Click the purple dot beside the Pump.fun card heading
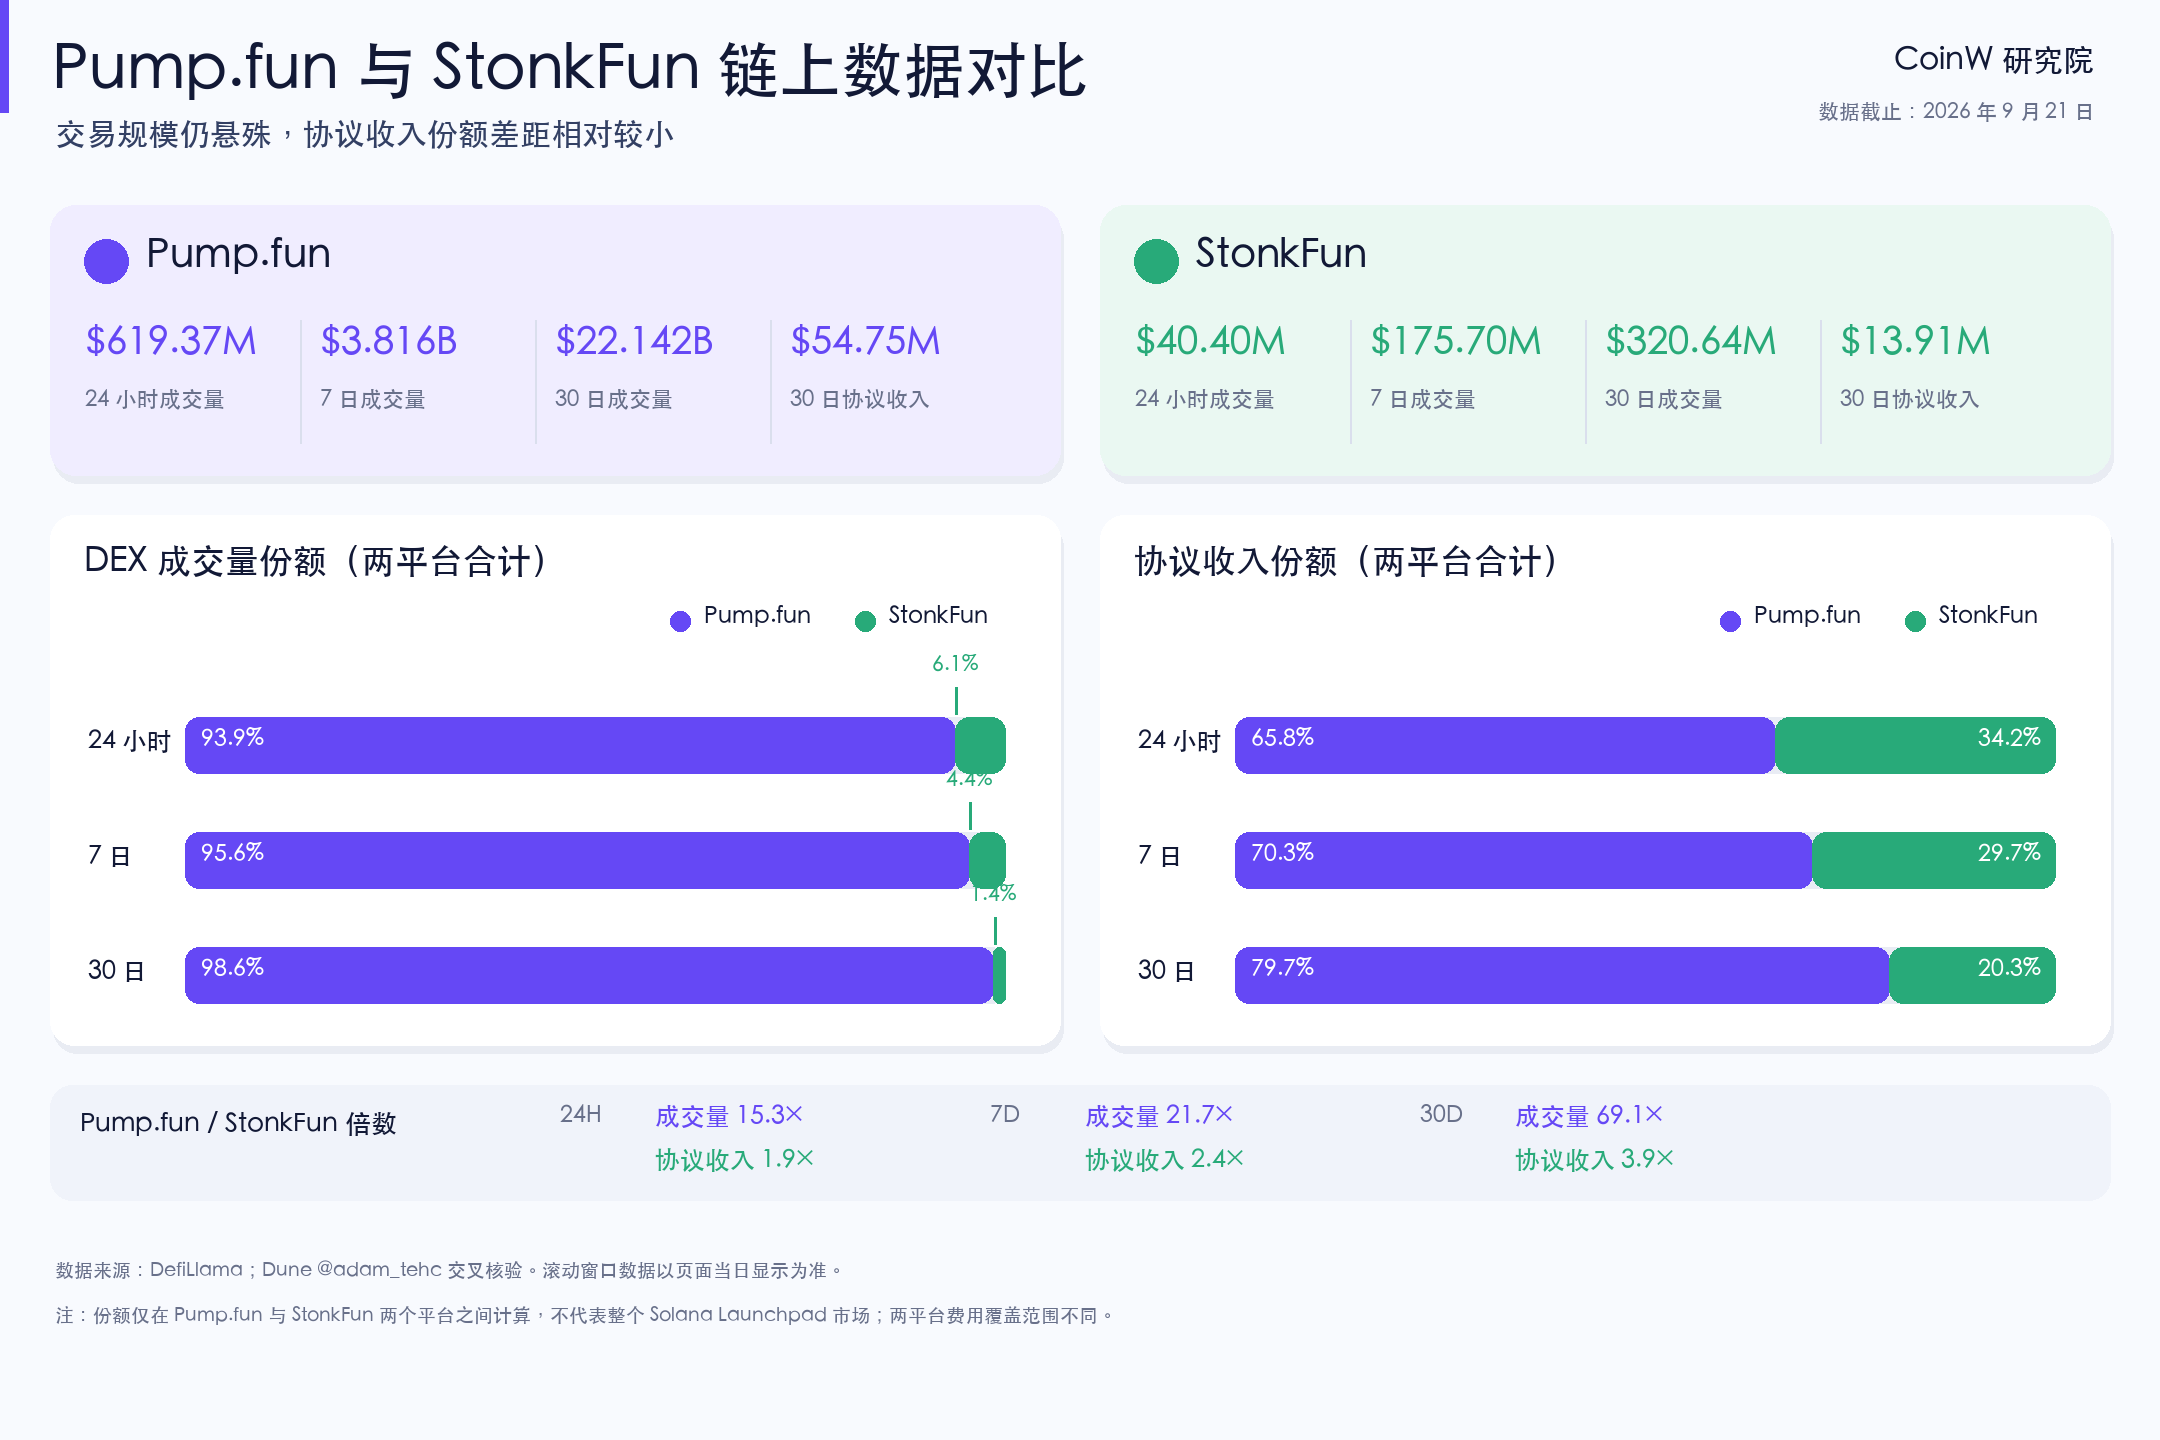 106,262
